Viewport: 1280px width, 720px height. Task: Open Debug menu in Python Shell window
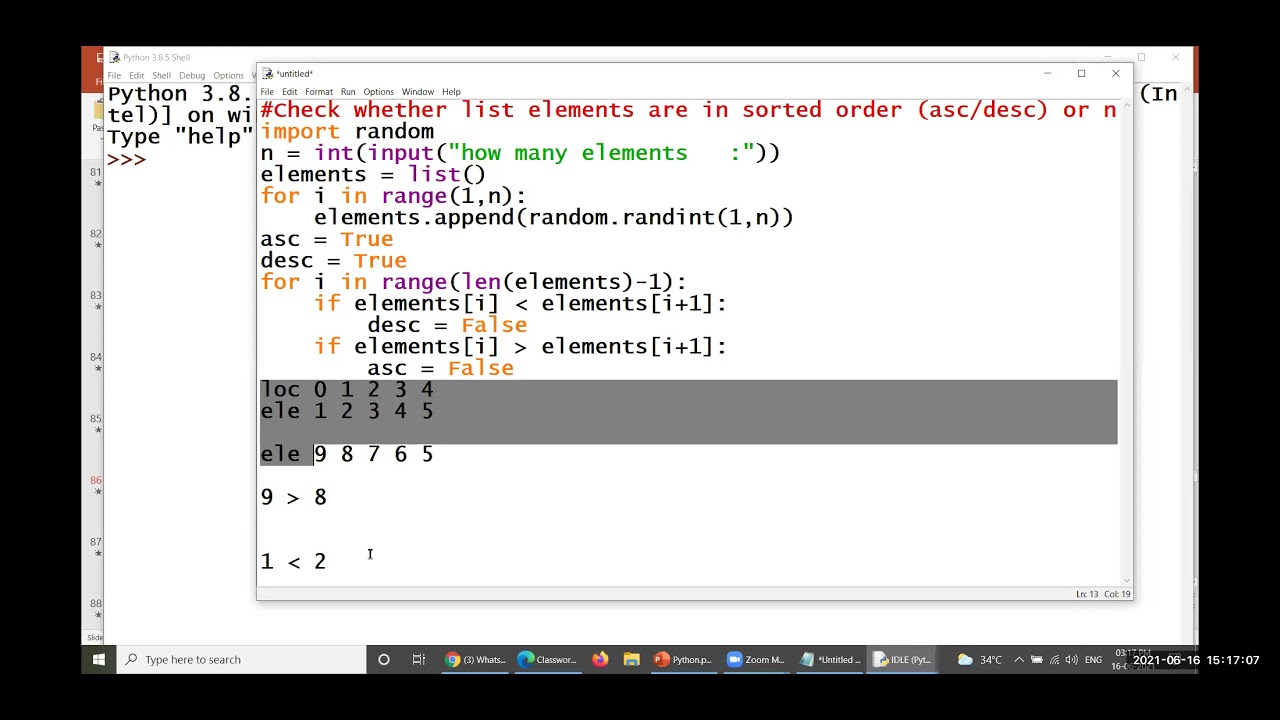tap(192, 76)
